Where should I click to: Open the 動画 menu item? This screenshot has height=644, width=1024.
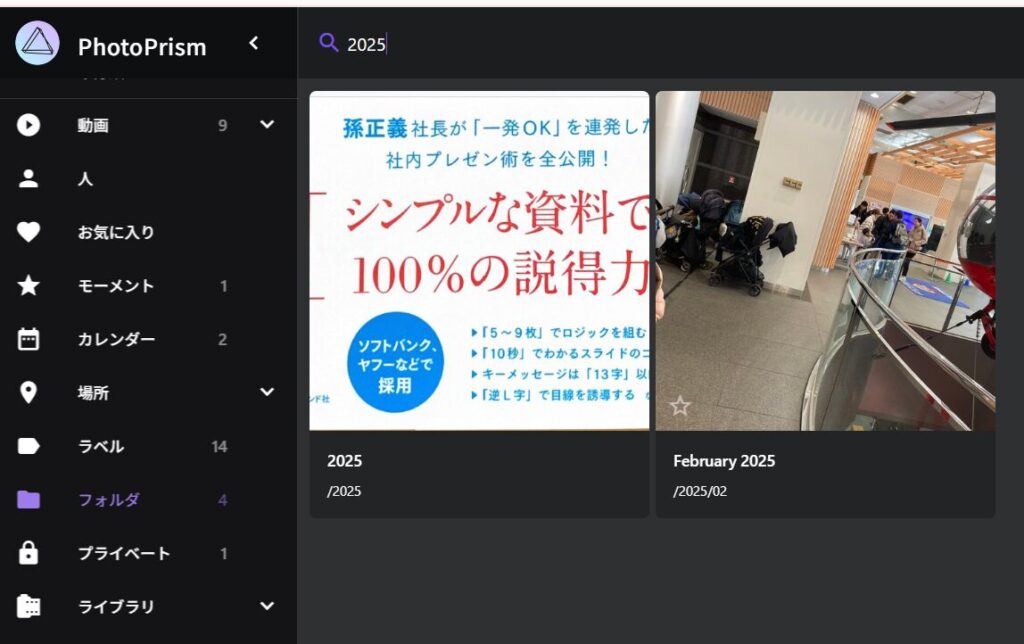click(x=148, y=125)
